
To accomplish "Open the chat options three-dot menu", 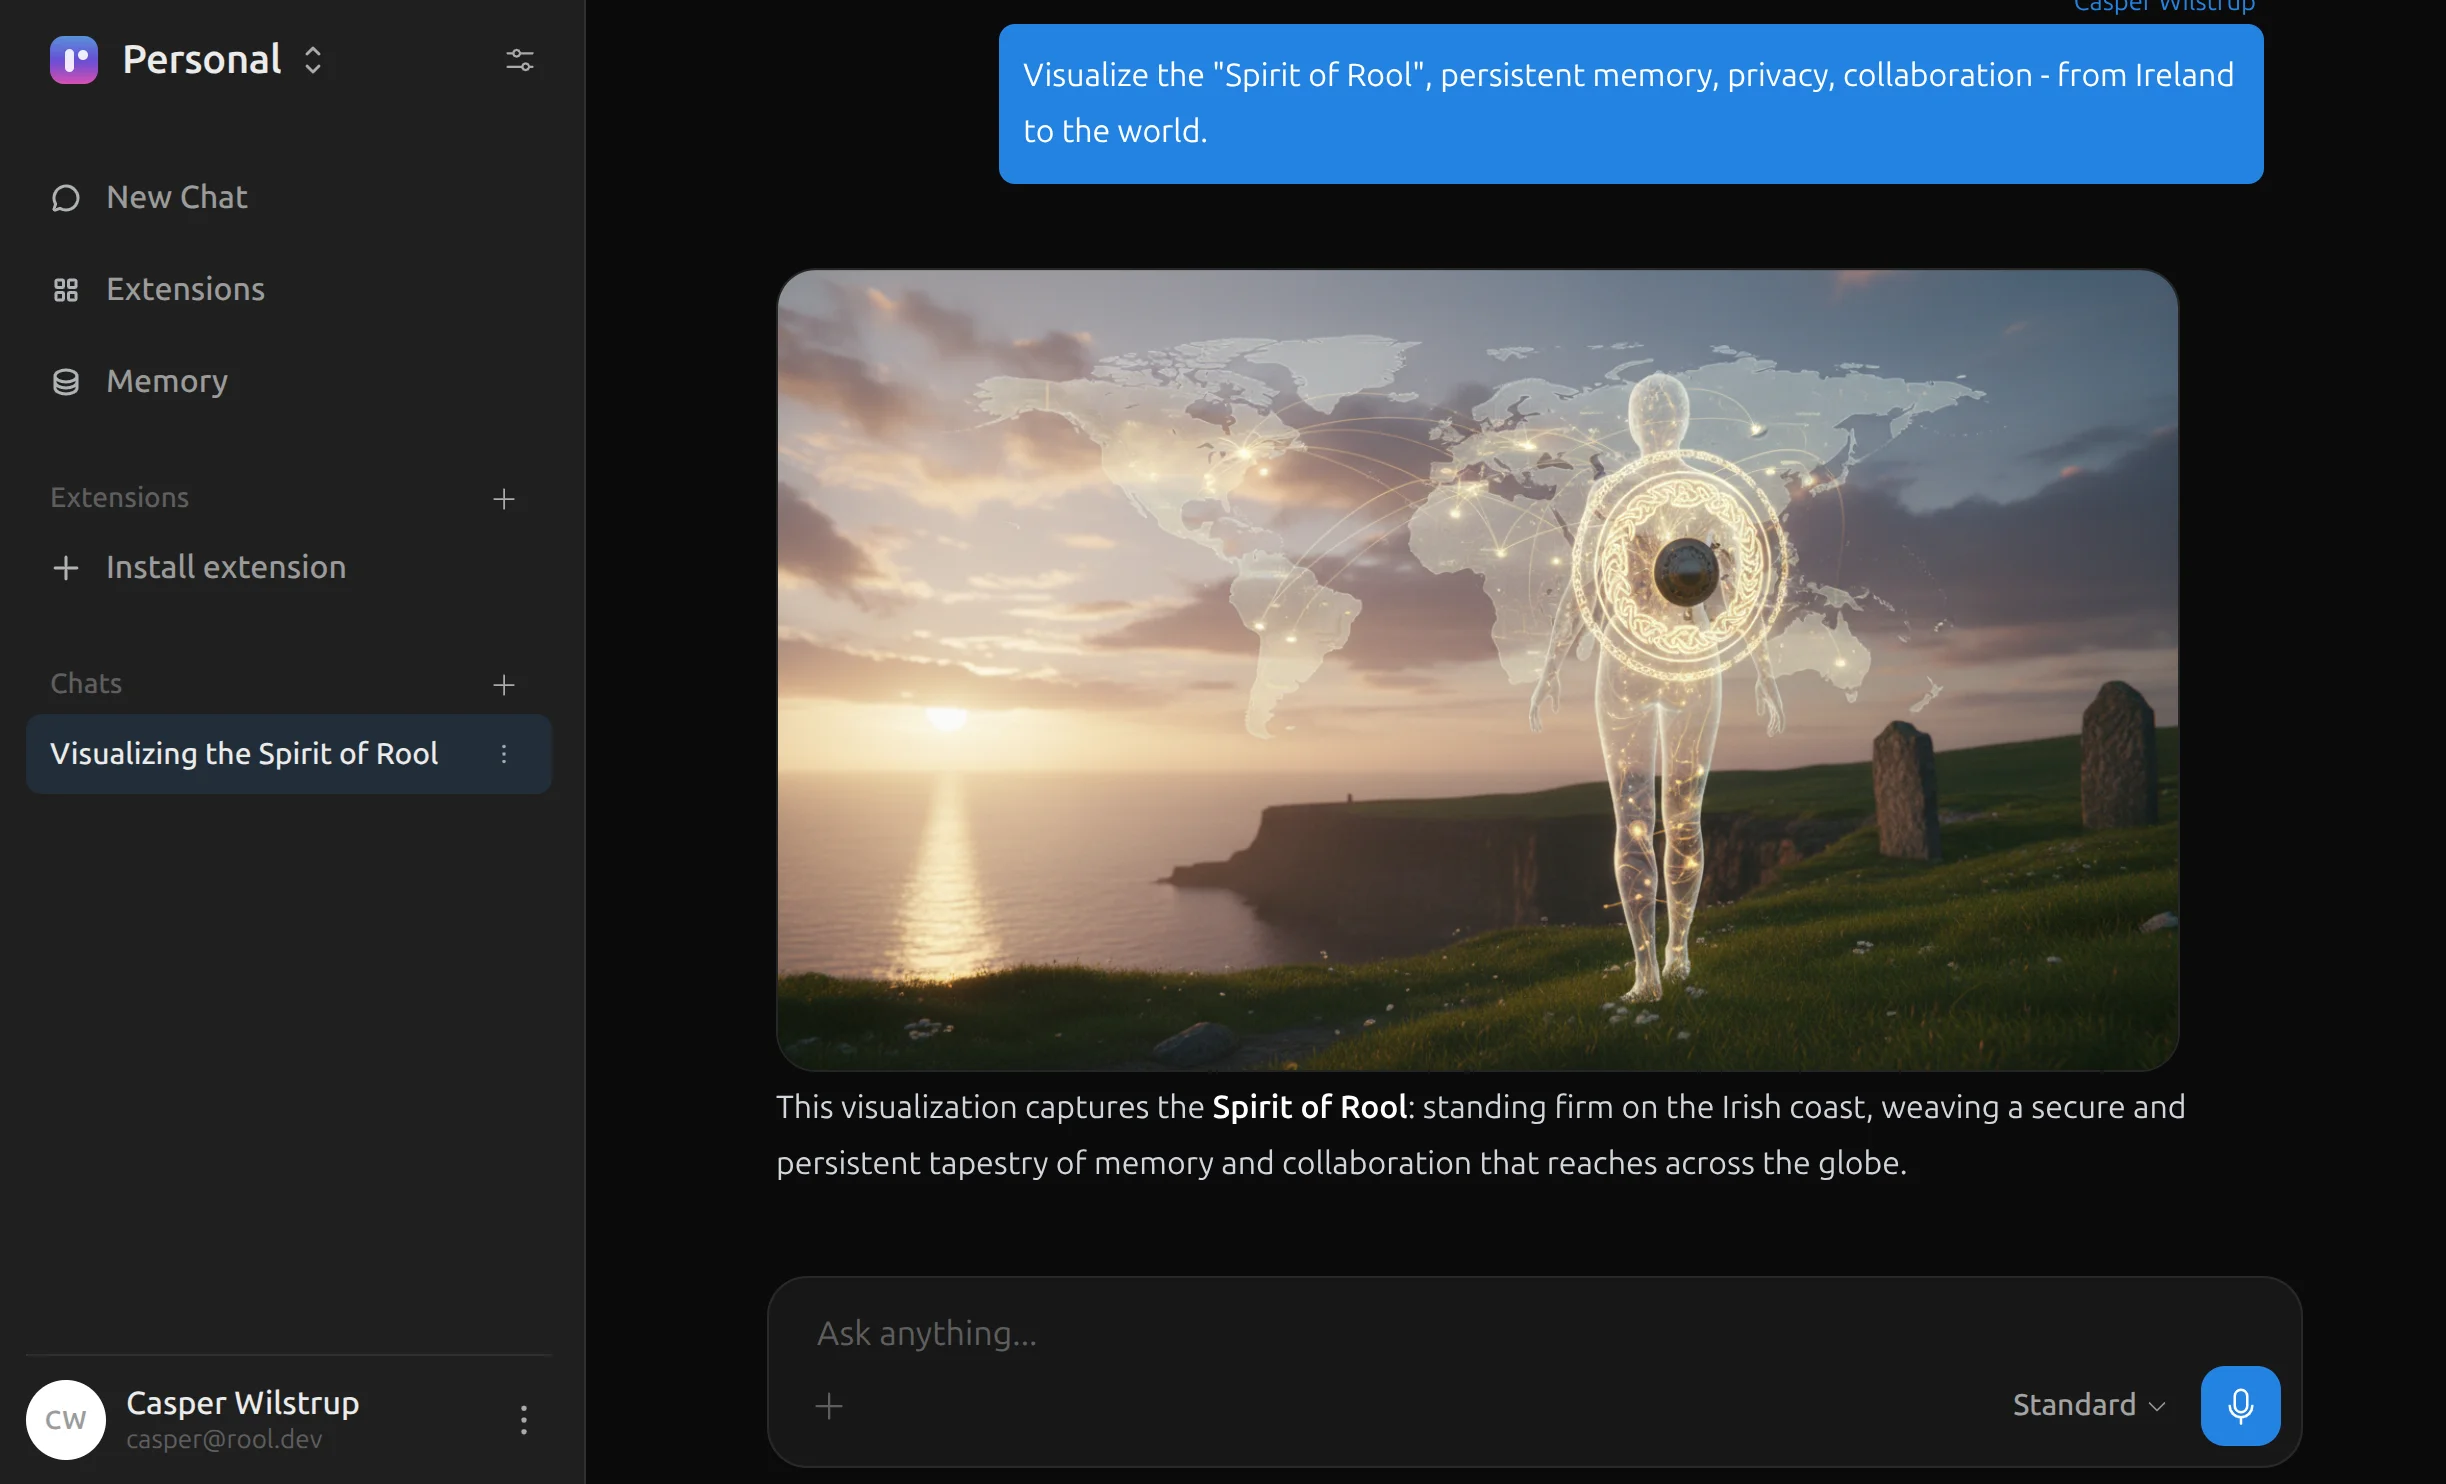I will click(505, 754).
